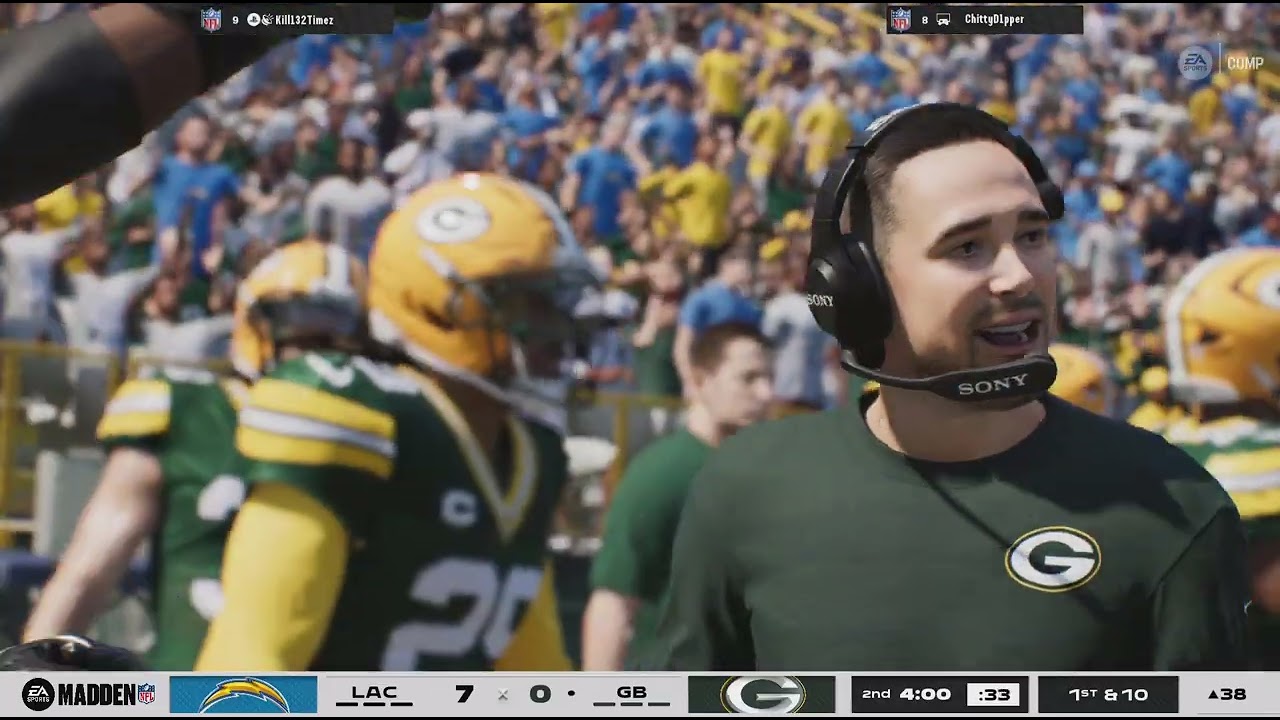
Task: Click the possession dot beside the GB score
Action: coord(570,694)
